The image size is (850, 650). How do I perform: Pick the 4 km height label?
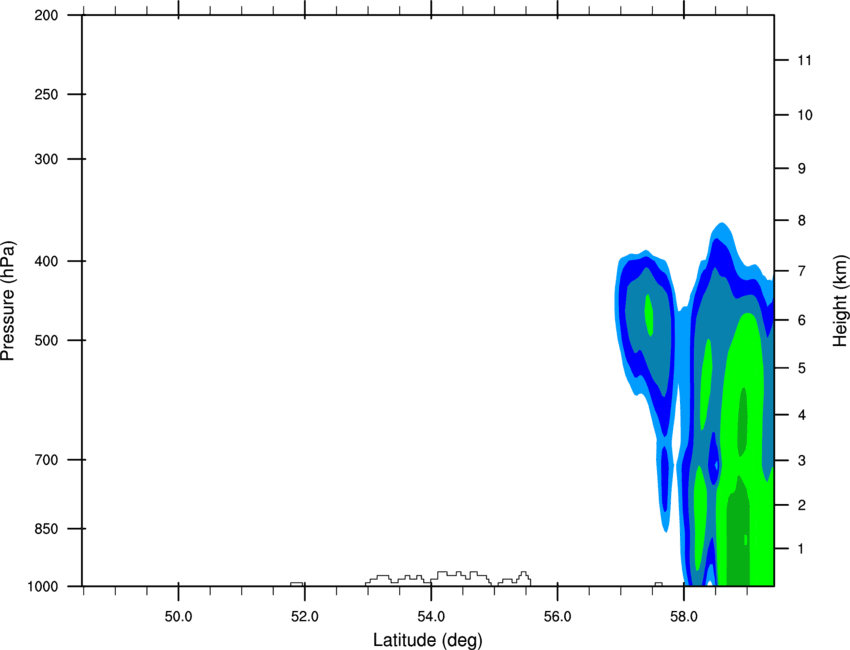pyautogui.click(x=802, y=415)
